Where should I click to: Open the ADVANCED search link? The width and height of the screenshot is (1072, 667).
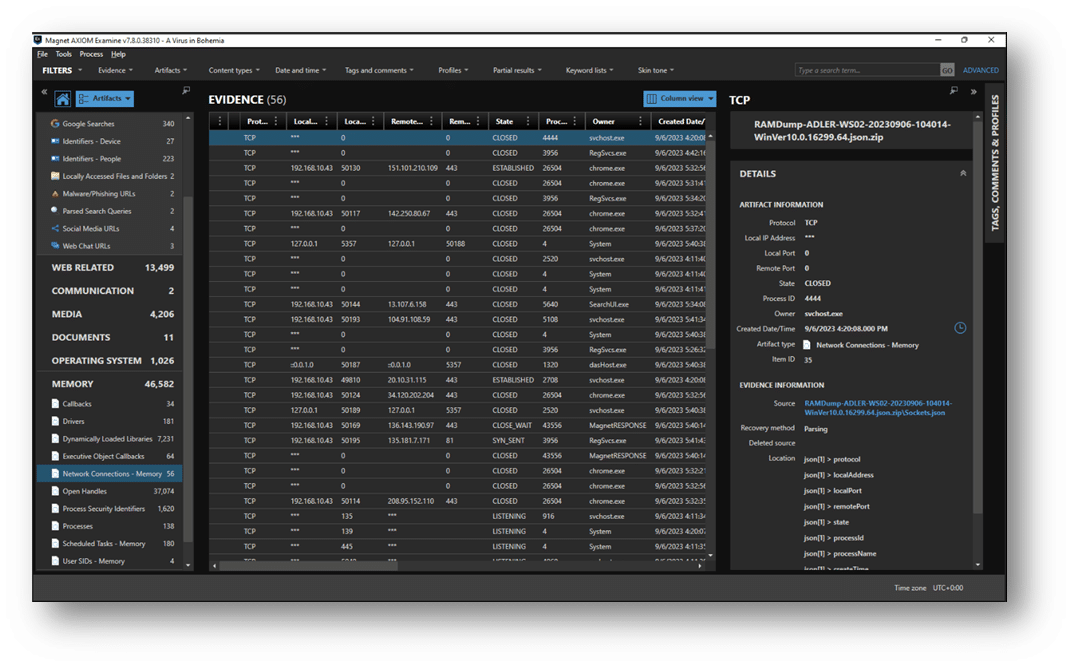coord(980,71)
